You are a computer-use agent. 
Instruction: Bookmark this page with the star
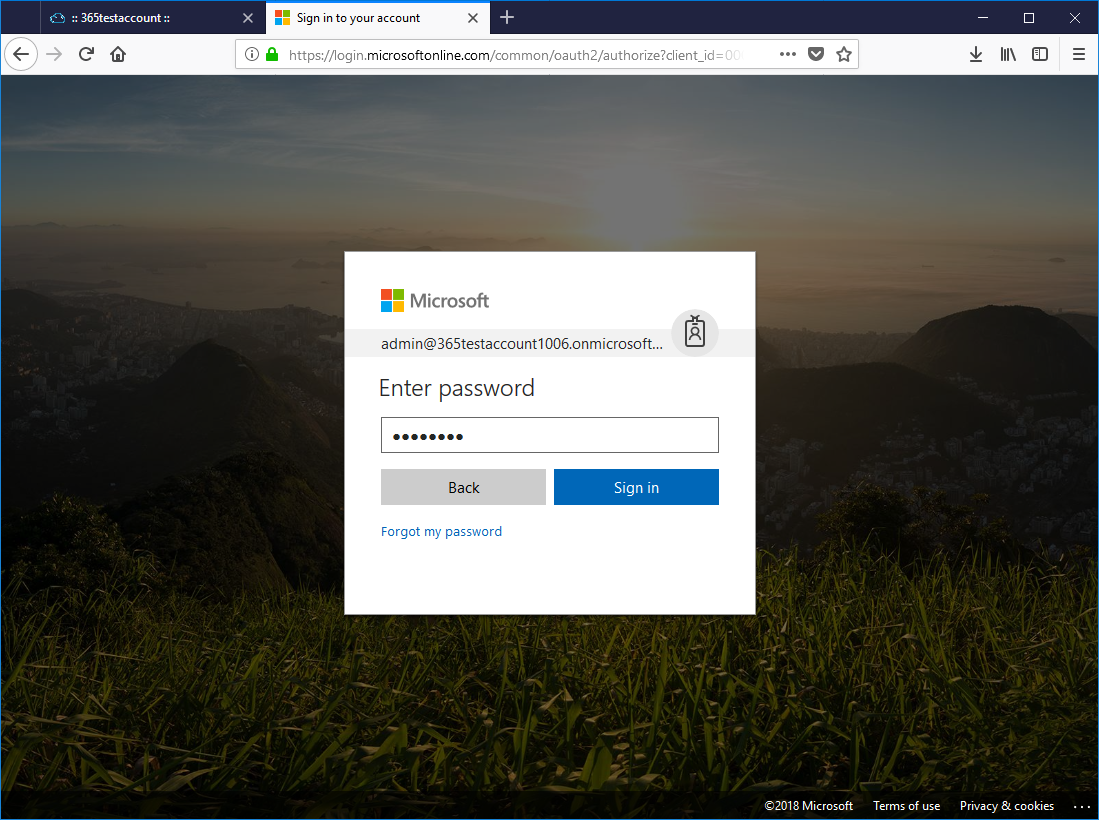pyautogui.click(x=844, y=55)
